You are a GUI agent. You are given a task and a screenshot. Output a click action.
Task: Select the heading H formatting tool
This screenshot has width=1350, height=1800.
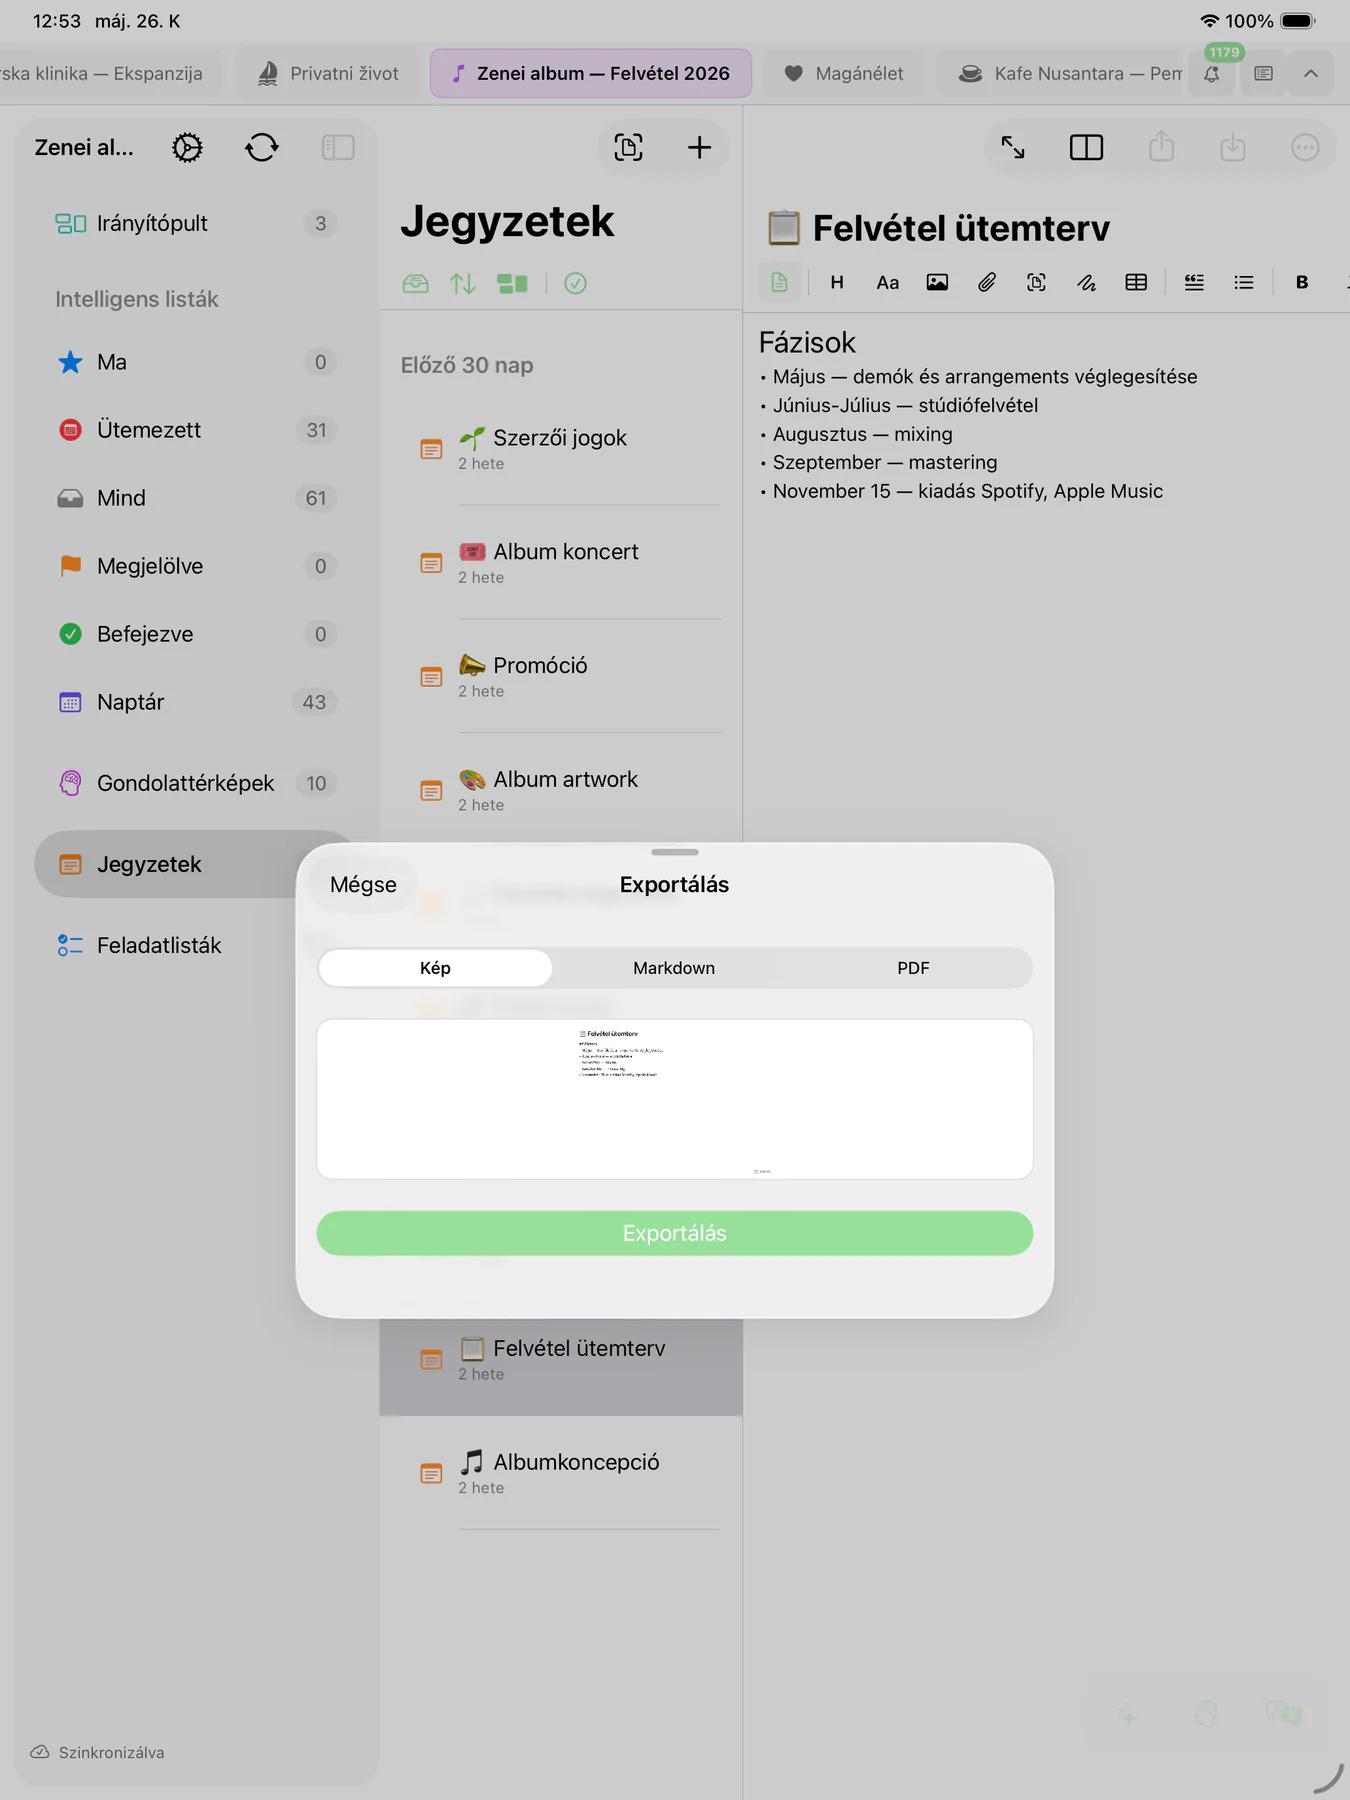pos(837,283)
